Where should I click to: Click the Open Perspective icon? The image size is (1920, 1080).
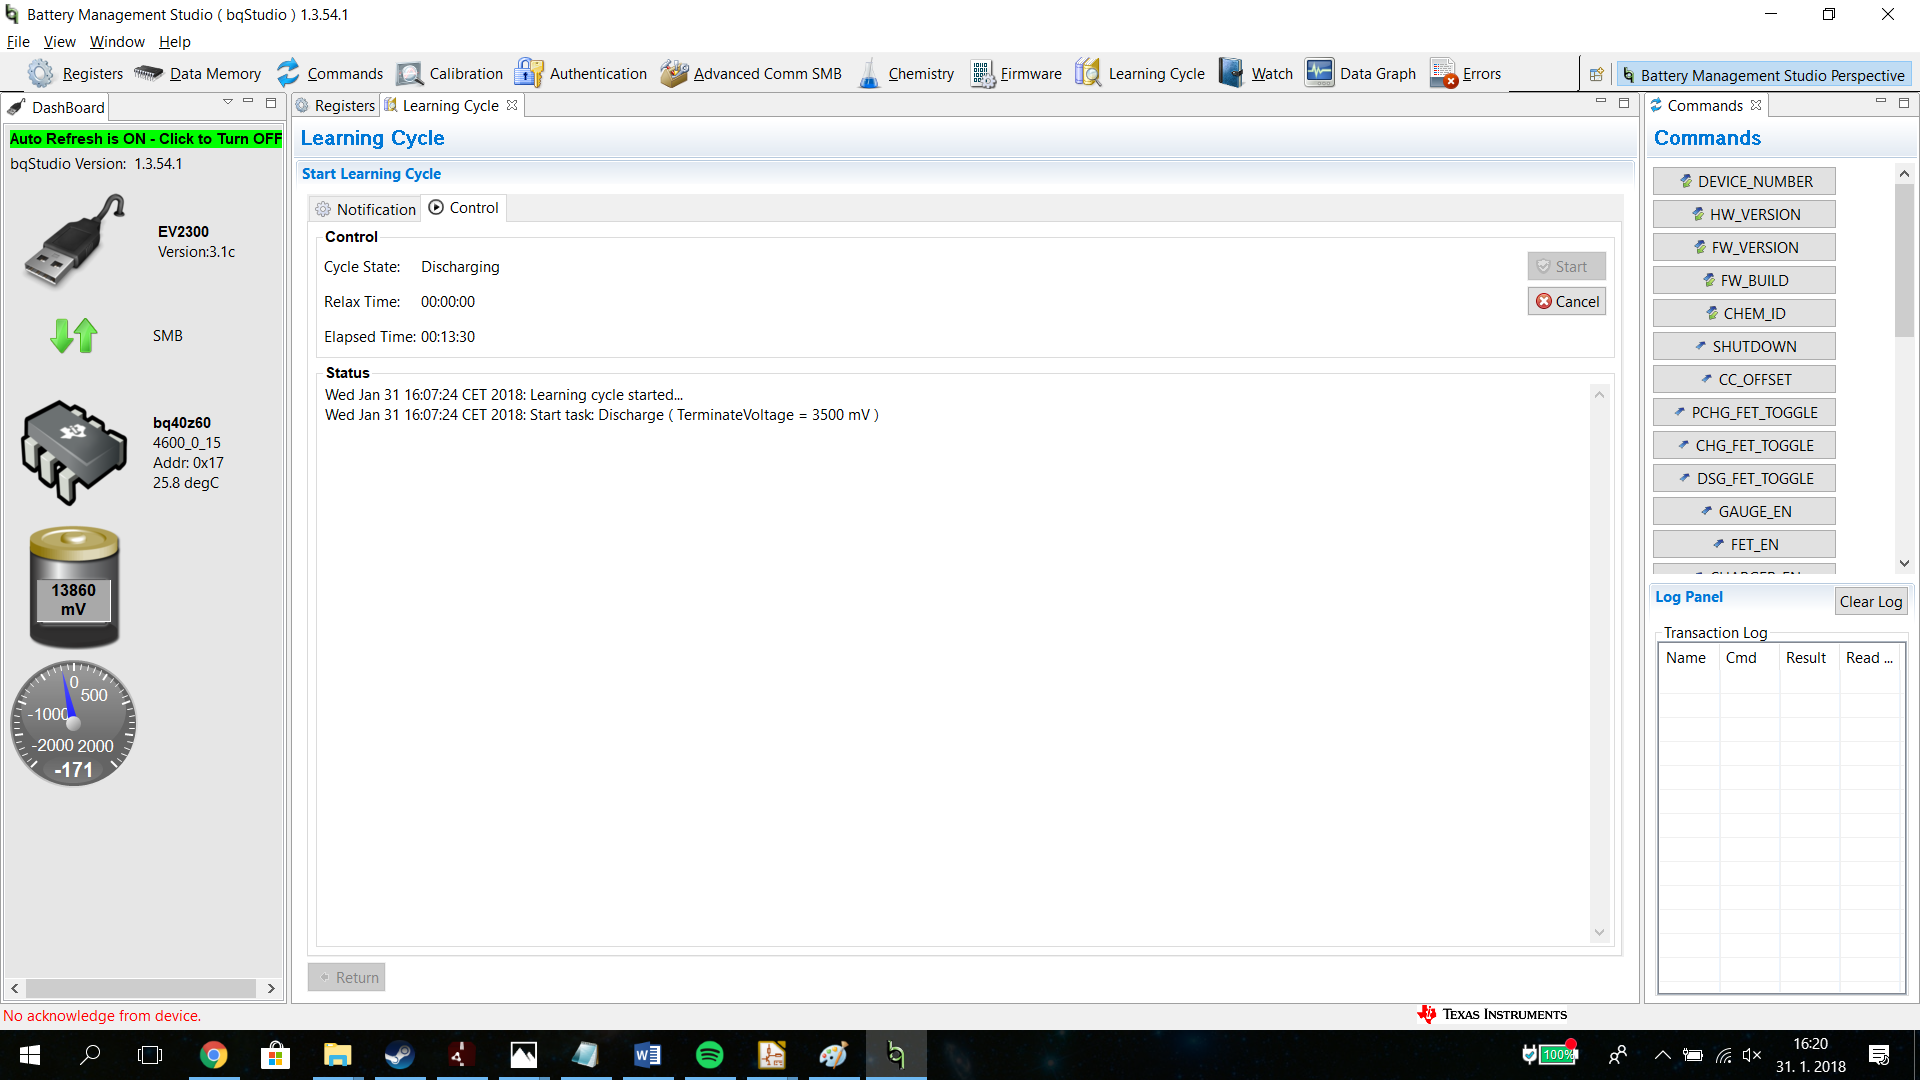coord(1596,74)
